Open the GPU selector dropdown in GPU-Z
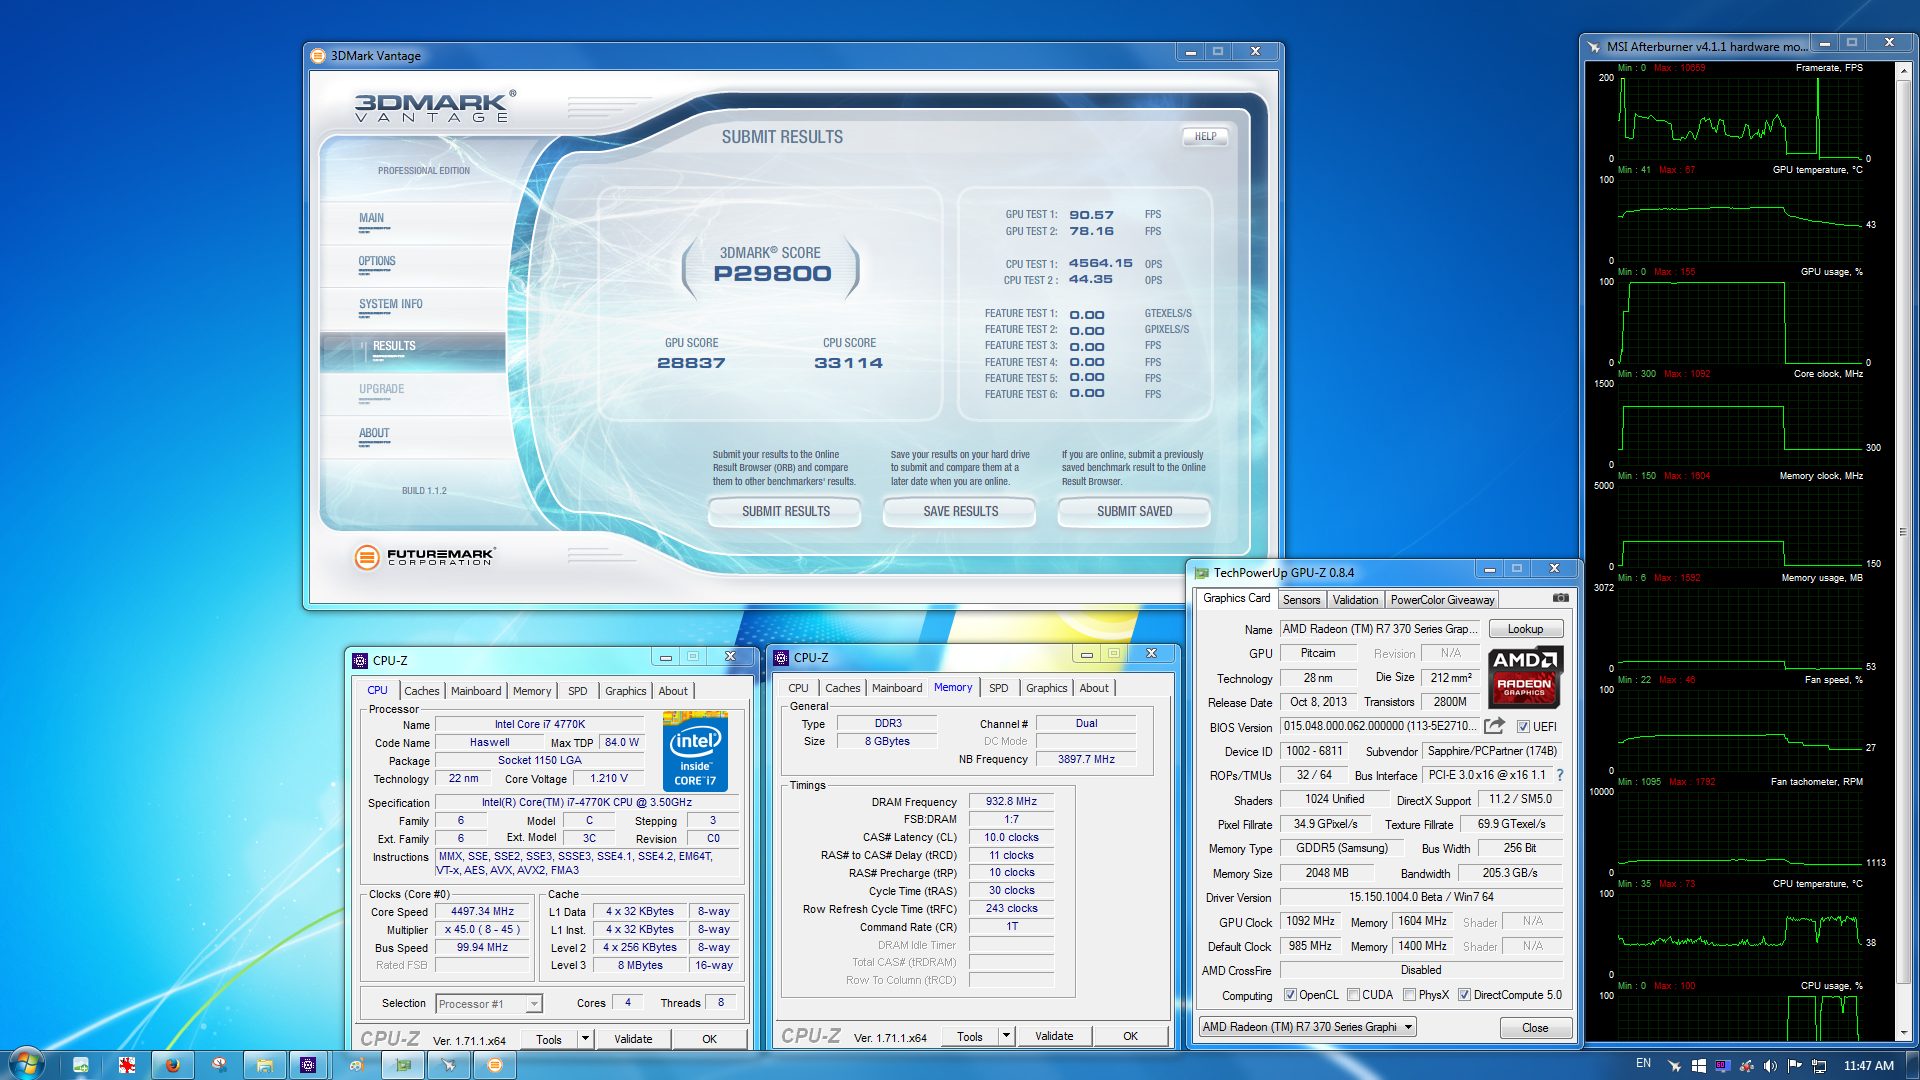 pos(1308,1027)
